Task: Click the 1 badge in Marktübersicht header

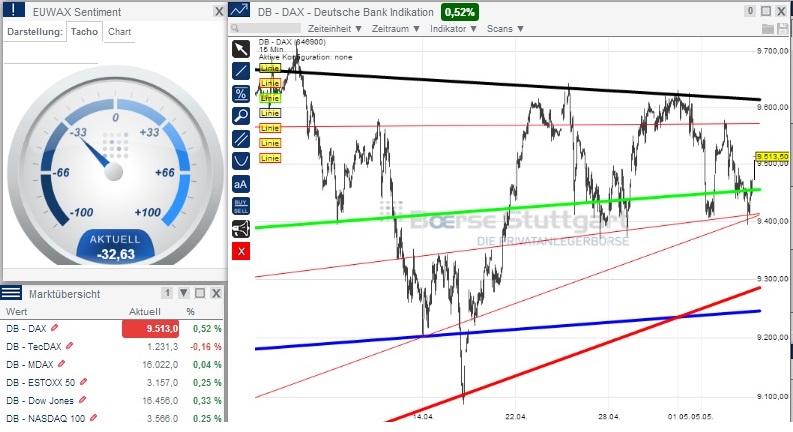Action: click(167, 293)
